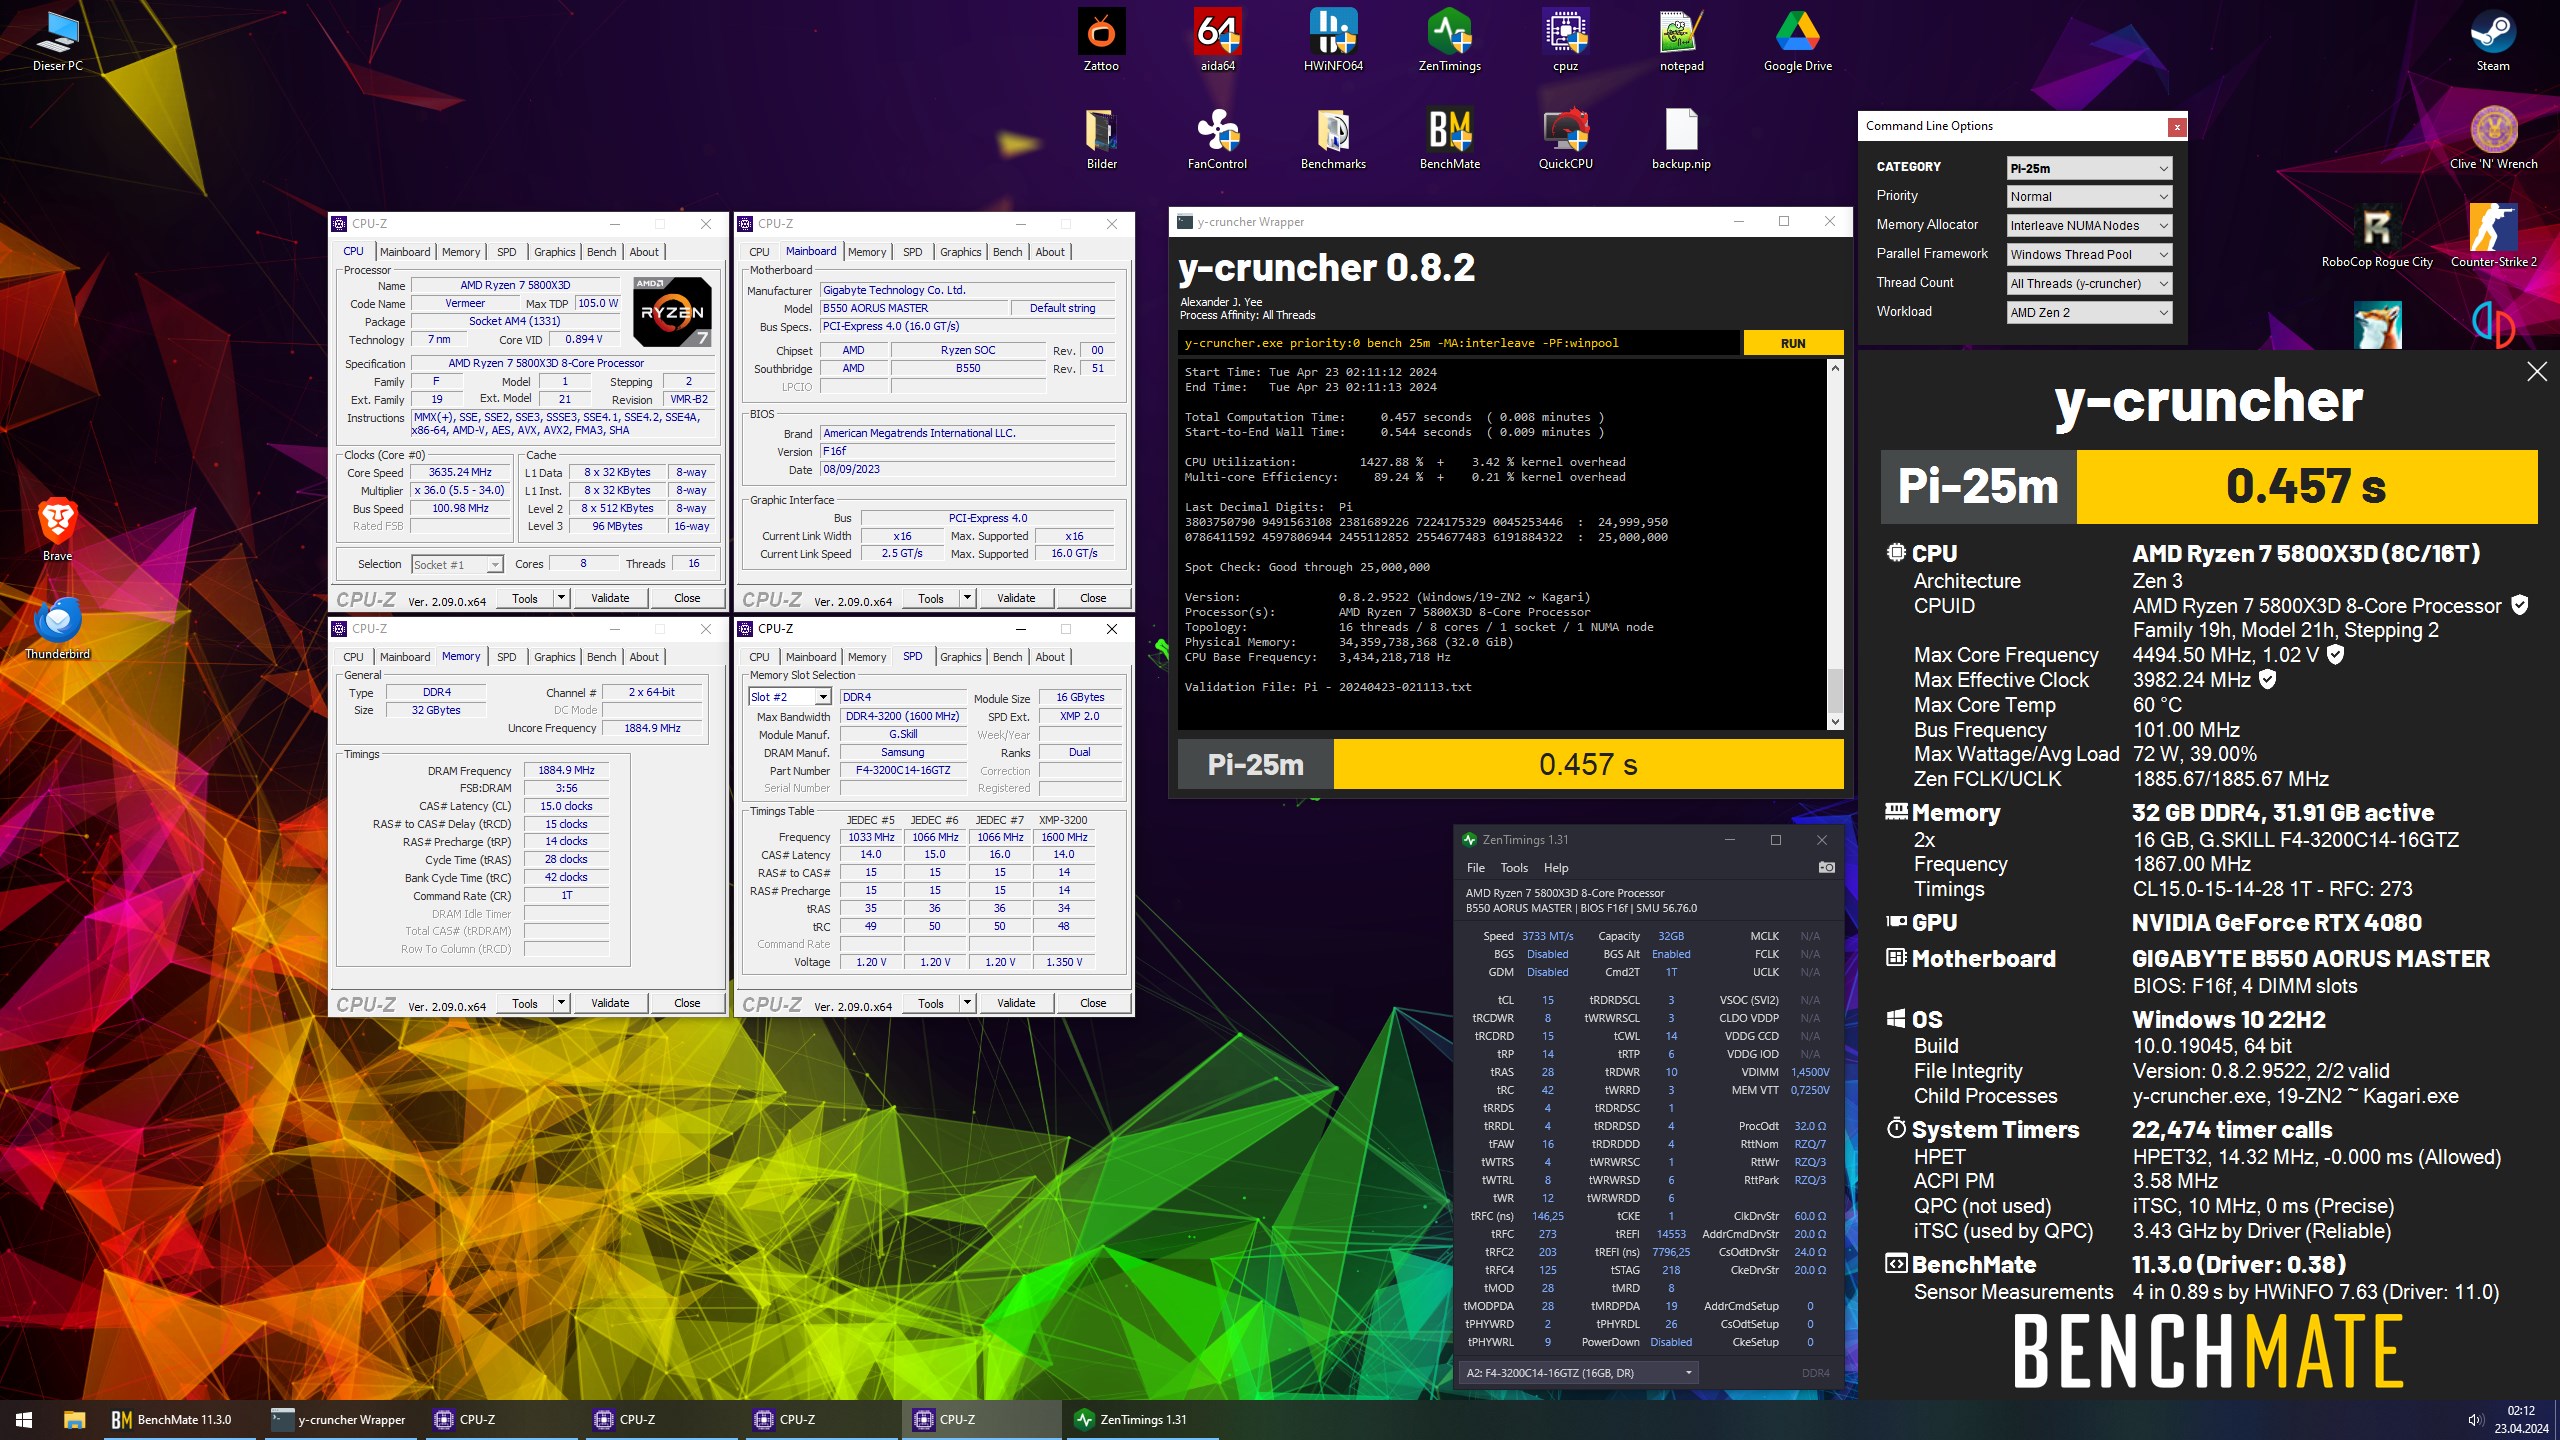Select the Graphics tab in CPU-Z Mainboard window
Viewport: 2560px width, 1440px height.
[x=960, y=252]
